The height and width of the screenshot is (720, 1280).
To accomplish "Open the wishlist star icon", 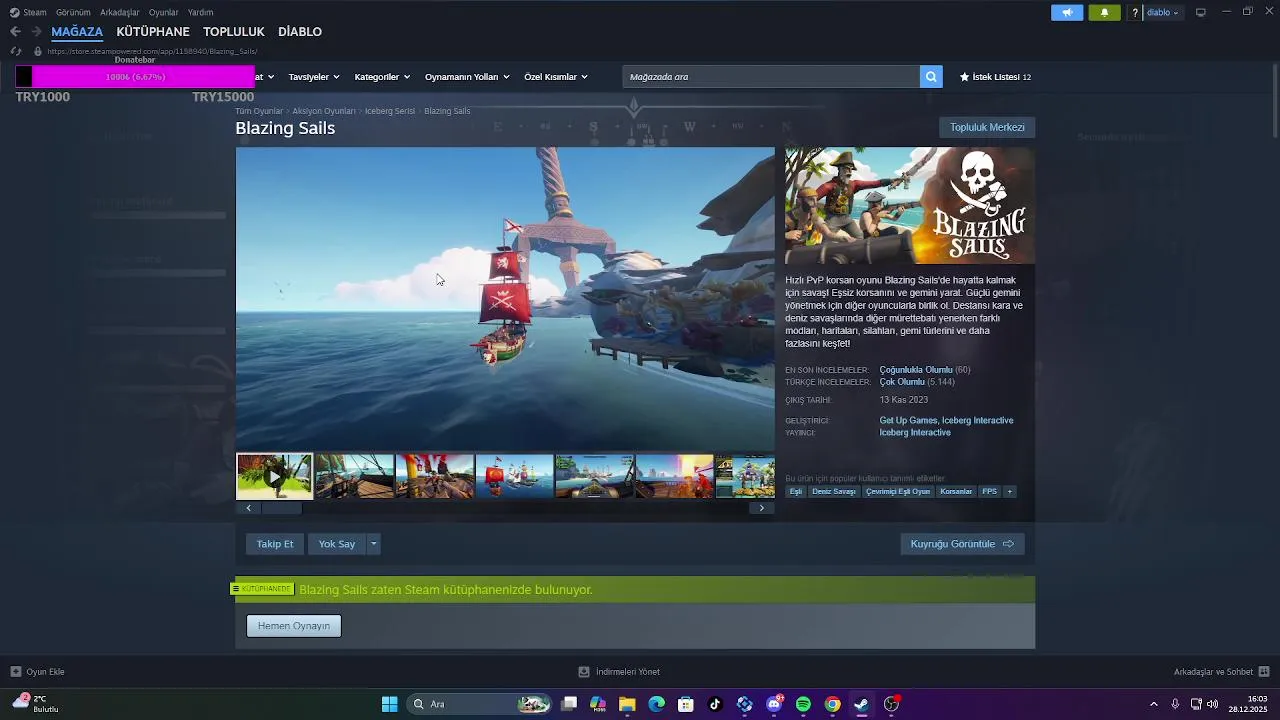I will [x=965, y=77].
